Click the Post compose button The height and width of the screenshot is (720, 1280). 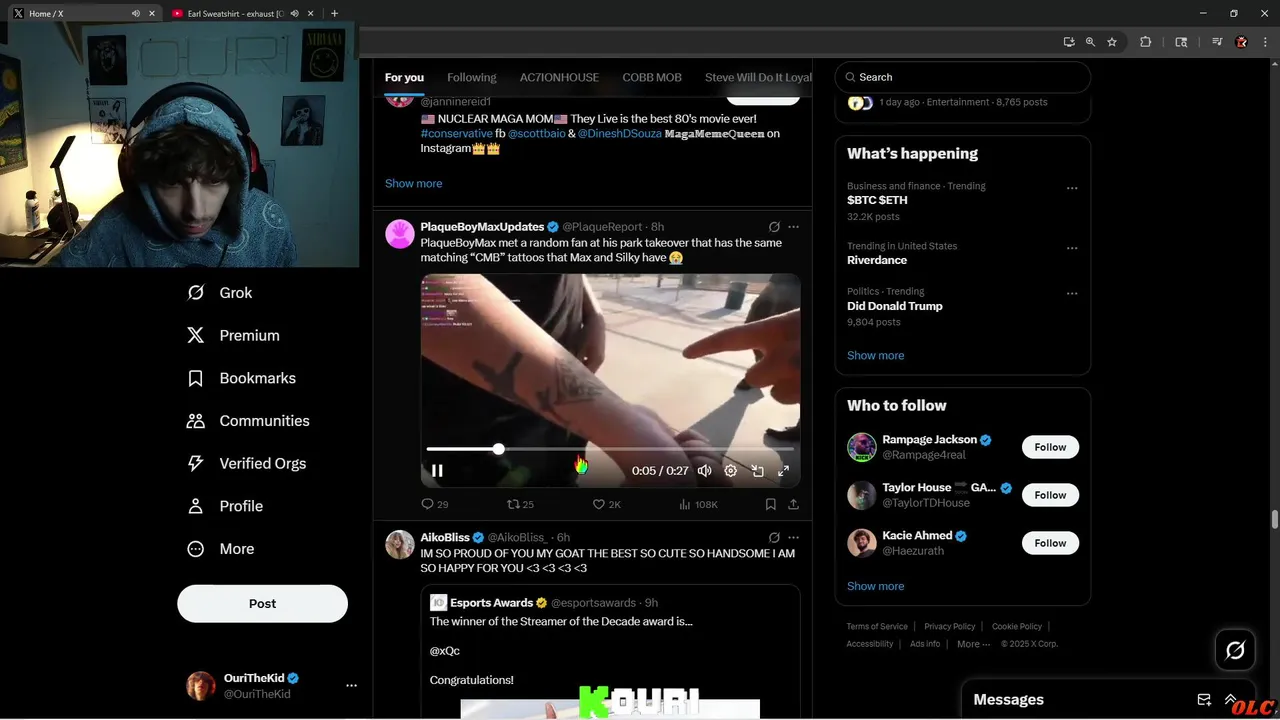click(262, 604)
